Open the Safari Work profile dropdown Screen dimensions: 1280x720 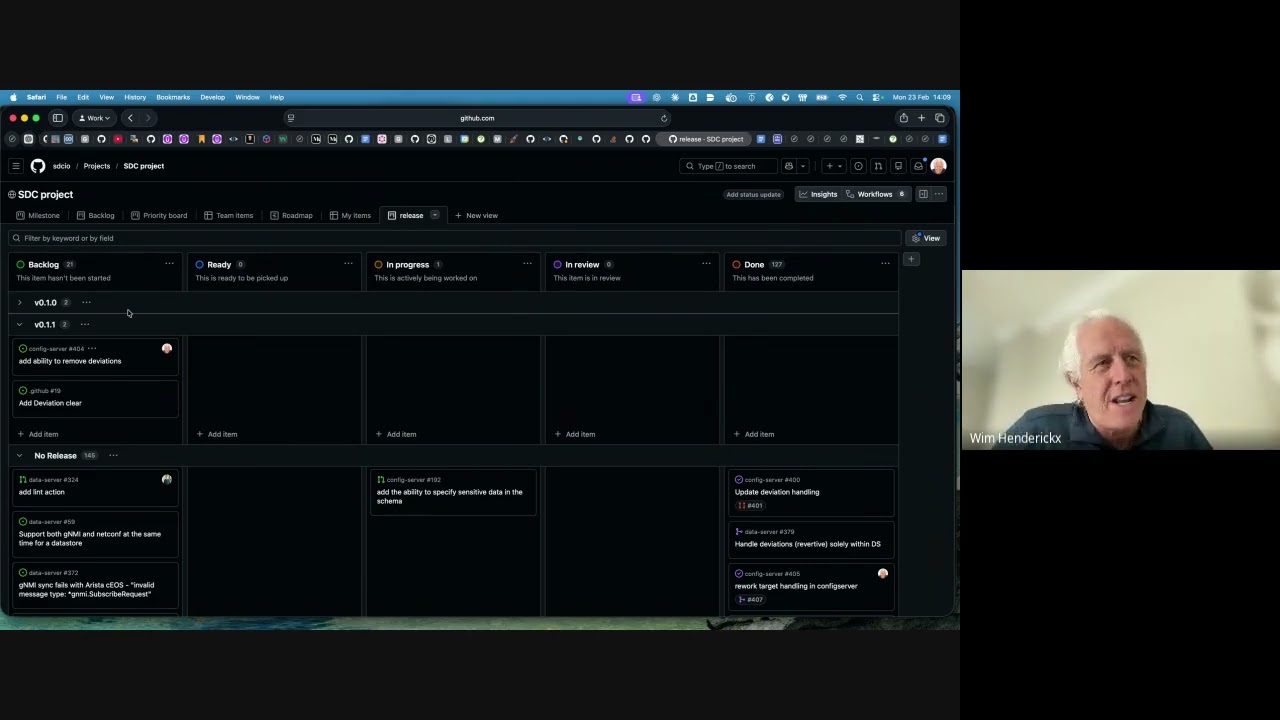[x=96, y=118]
